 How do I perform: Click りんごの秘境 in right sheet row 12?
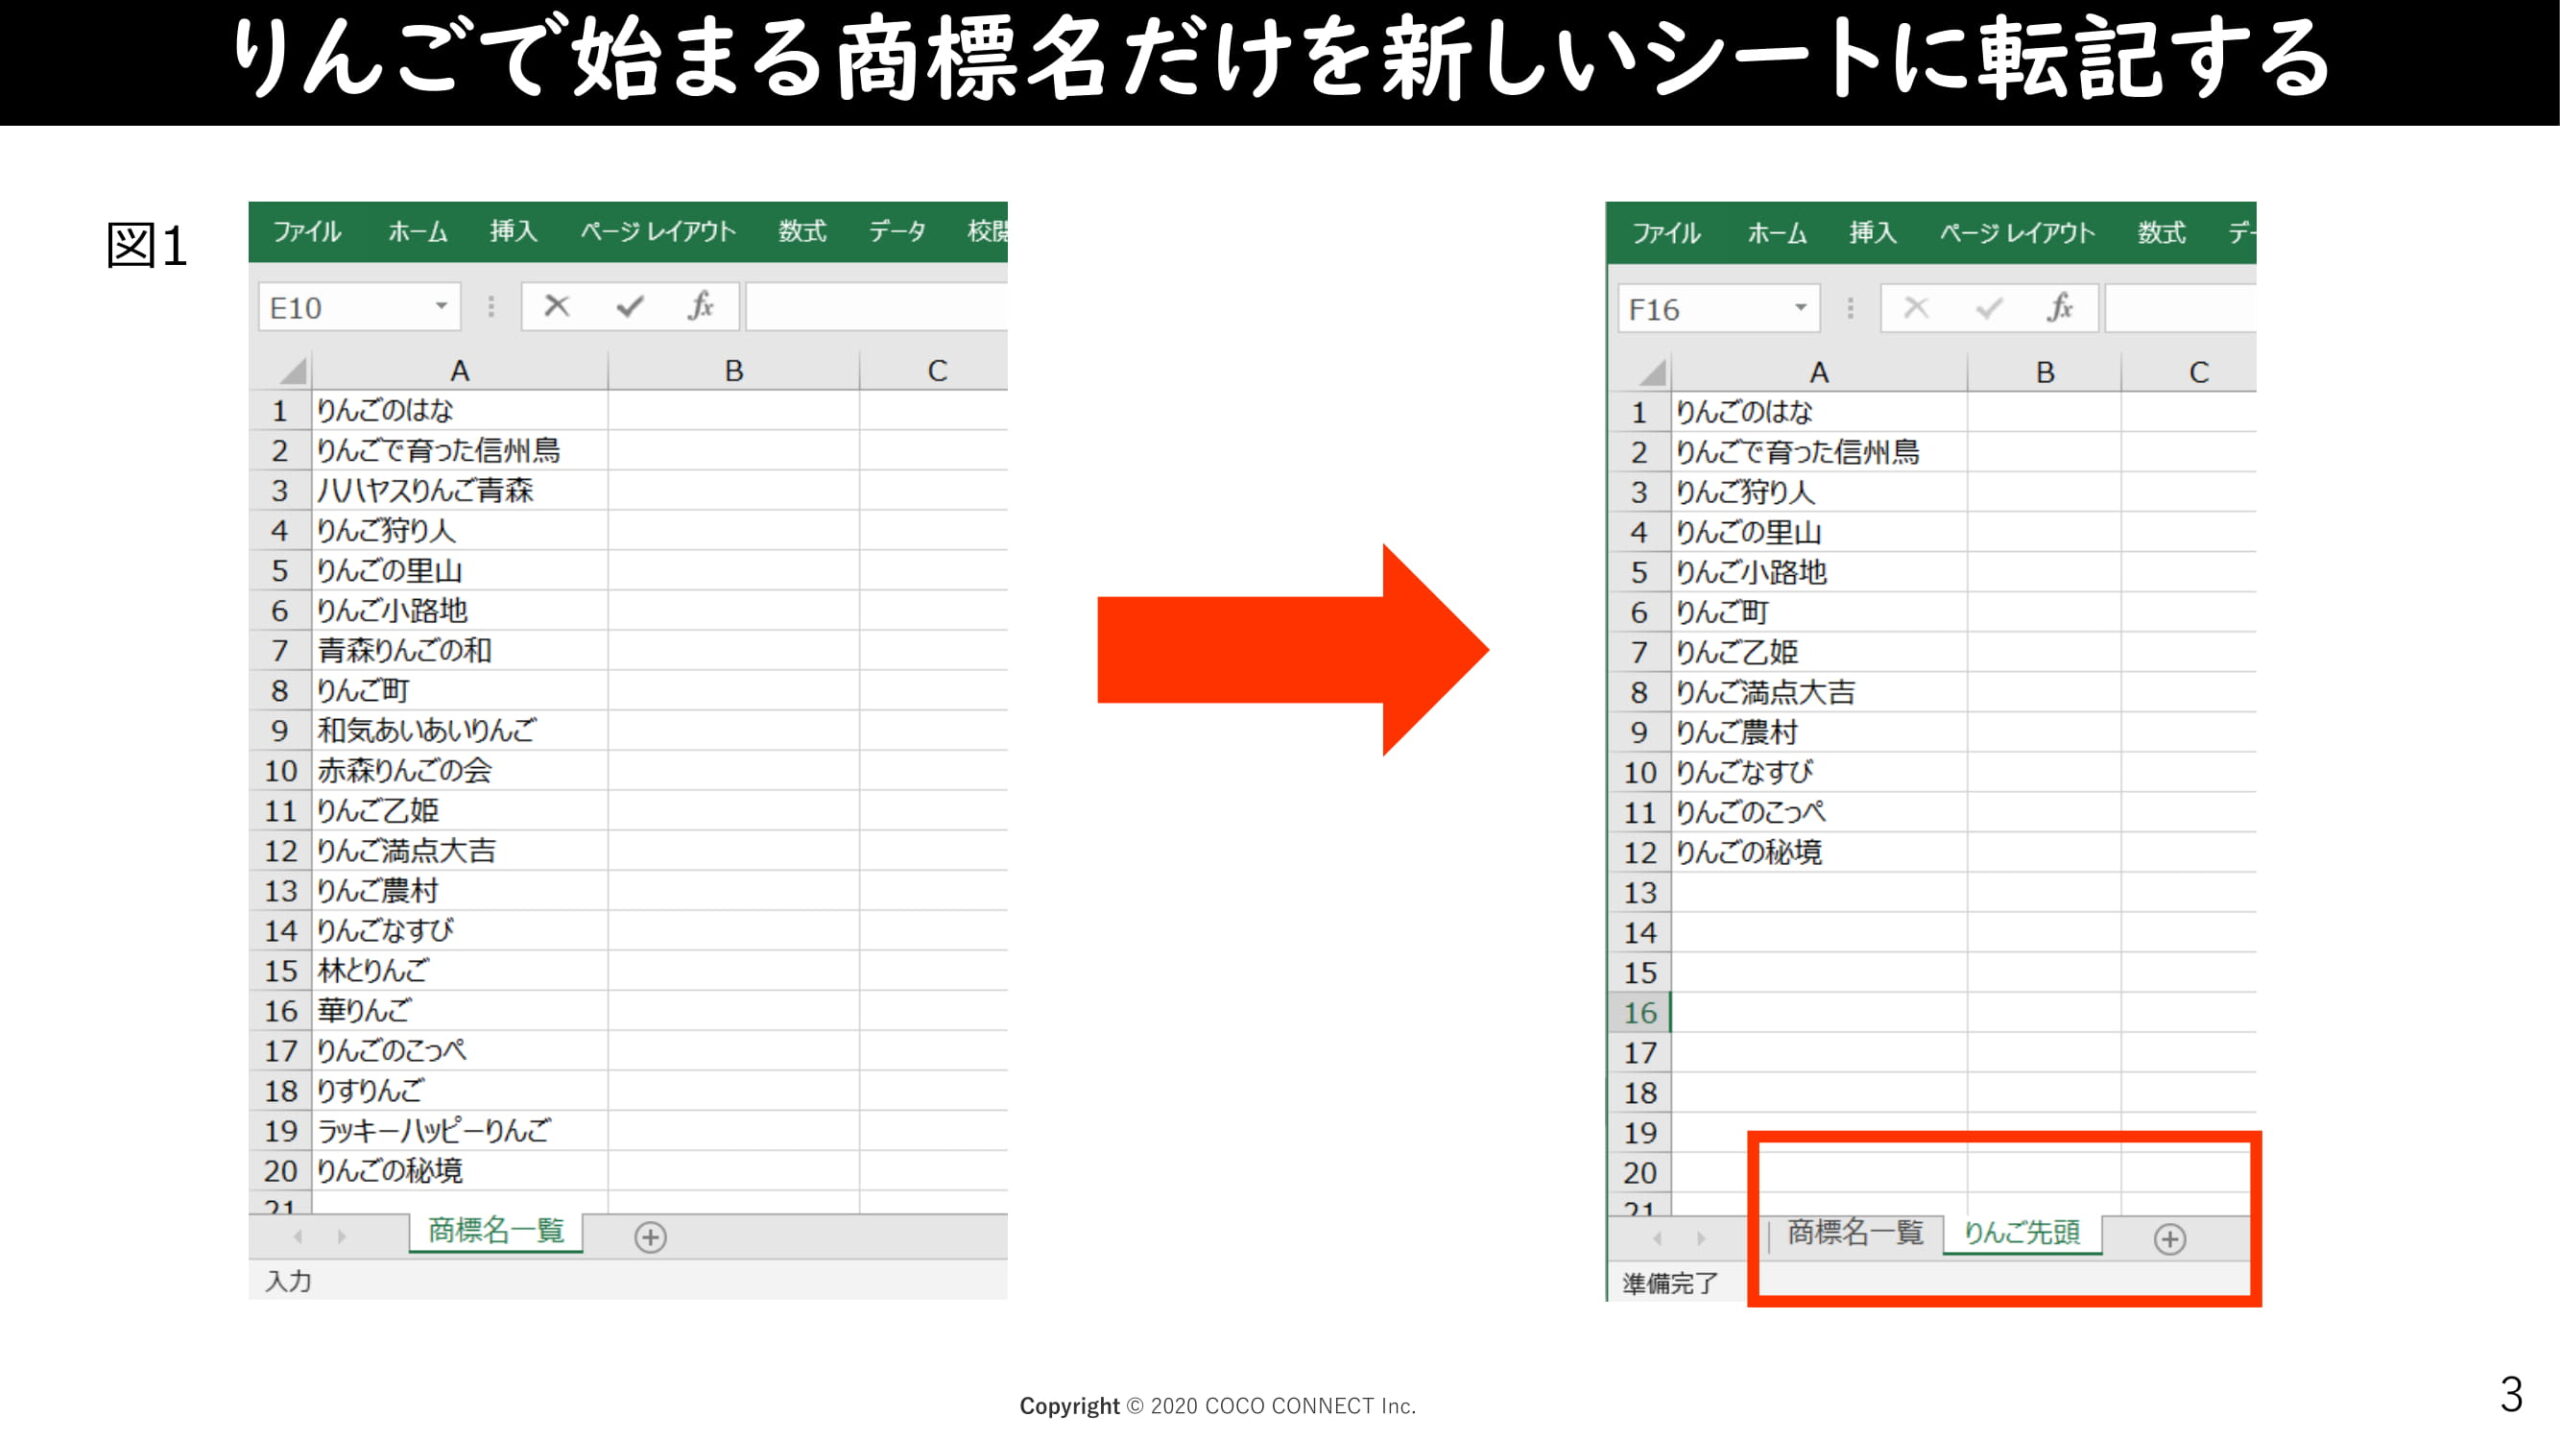1819,852
